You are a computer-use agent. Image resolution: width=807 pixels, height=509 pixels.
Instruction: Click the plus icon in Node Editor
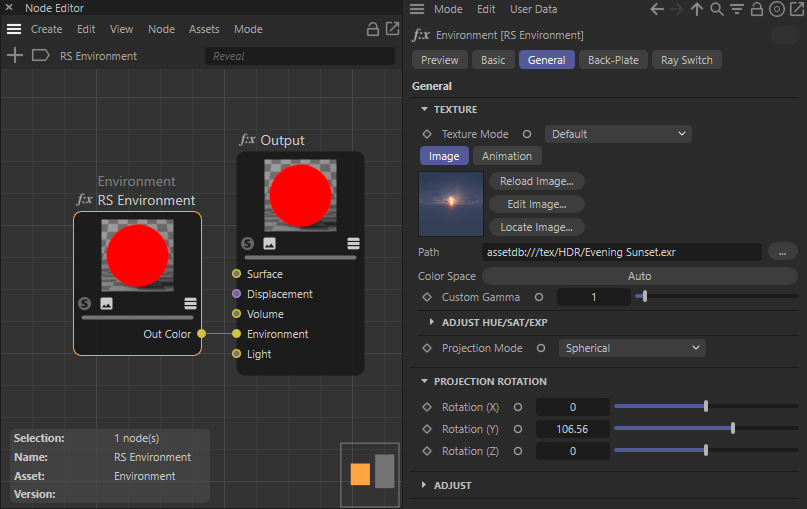coord(15,56)
